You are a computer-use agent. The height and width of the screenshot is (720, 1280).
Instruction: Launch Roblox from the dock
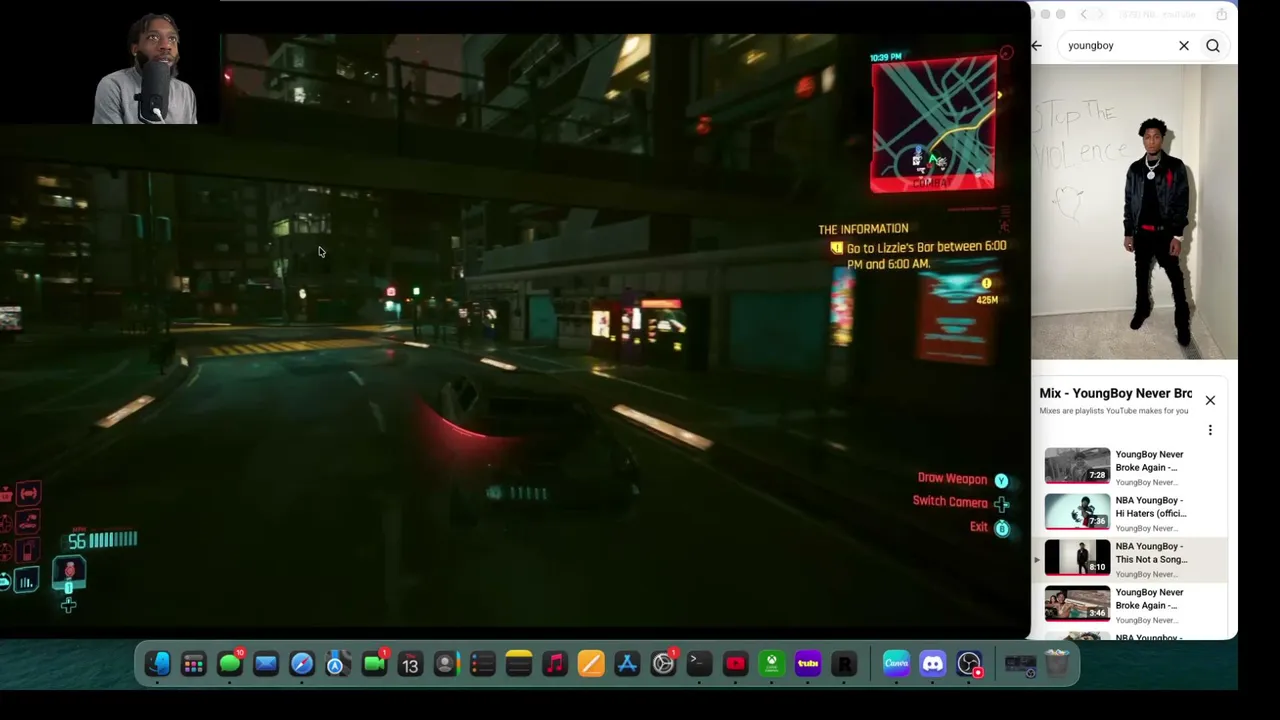pyautogui.click(x=844, y=663)
